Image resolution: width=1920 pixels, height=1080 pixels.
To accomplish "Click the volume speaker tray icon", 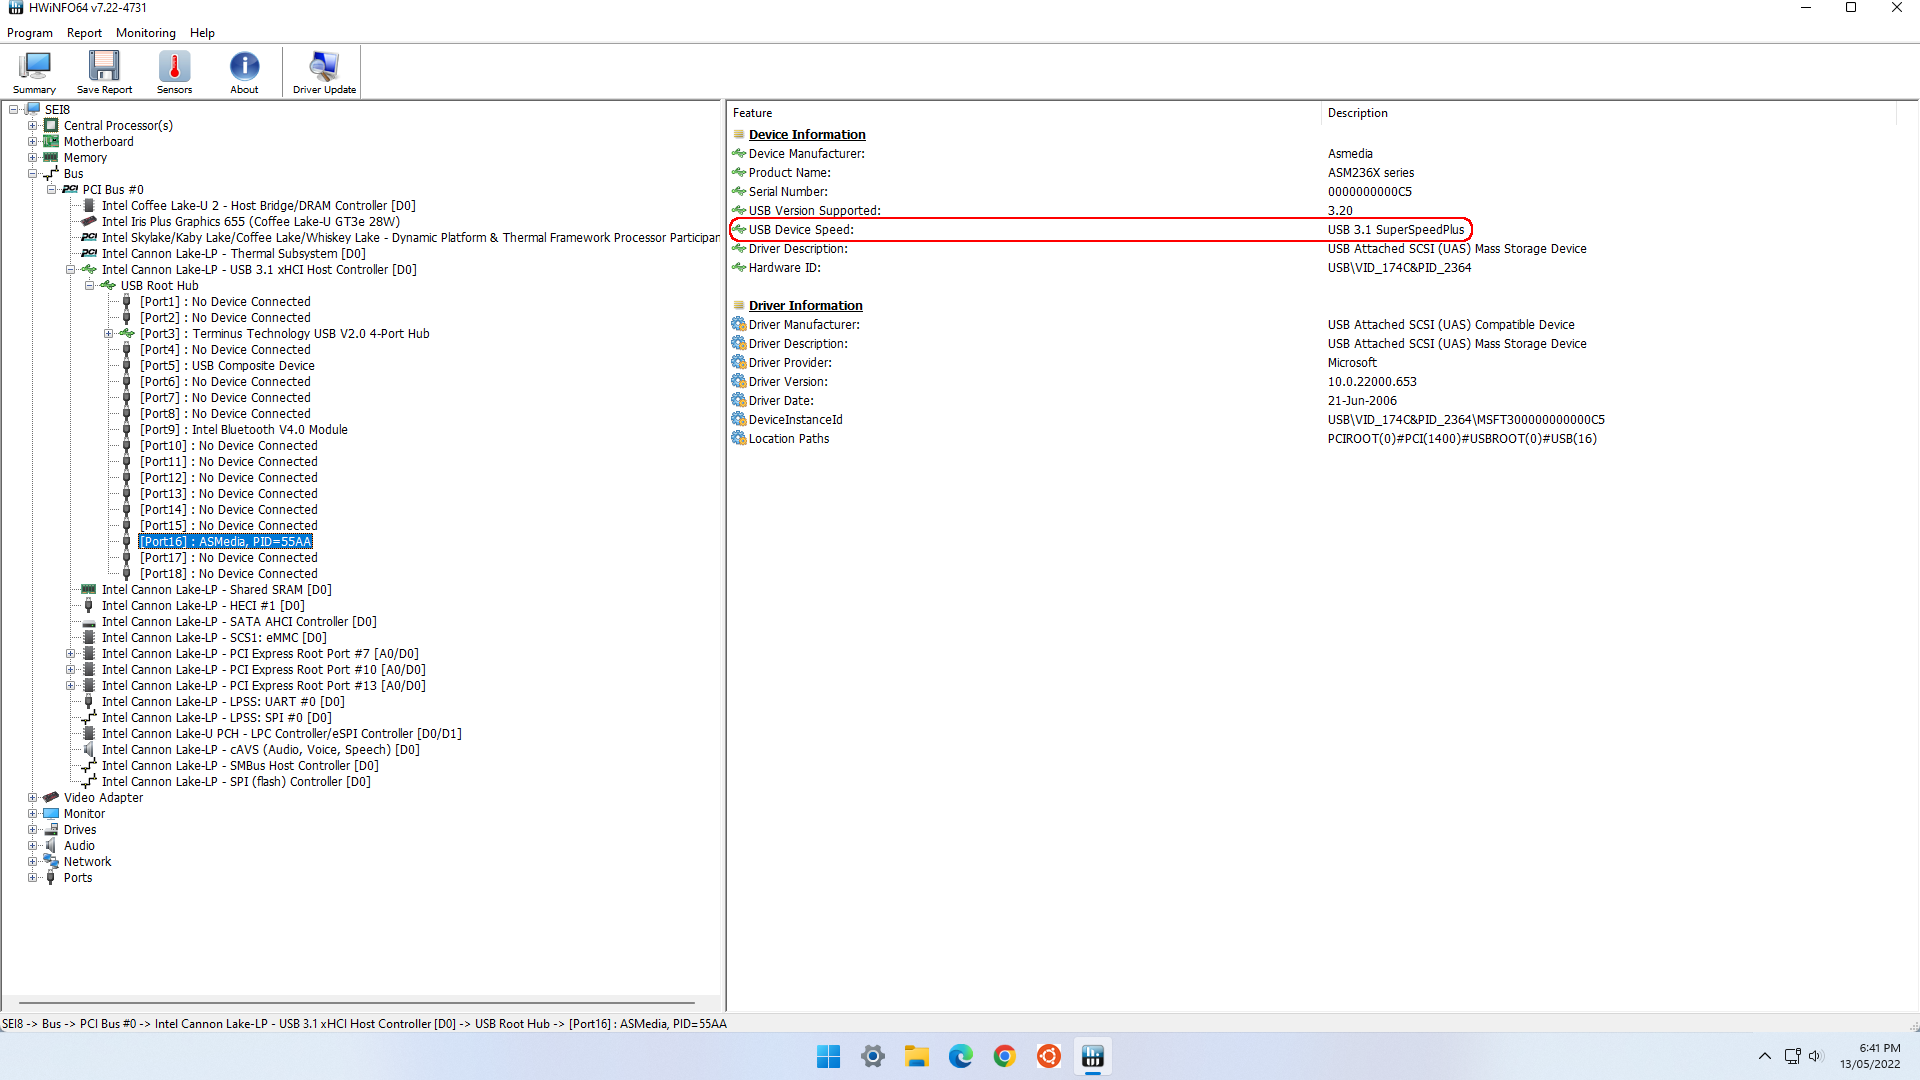I will point(1817,1056).
